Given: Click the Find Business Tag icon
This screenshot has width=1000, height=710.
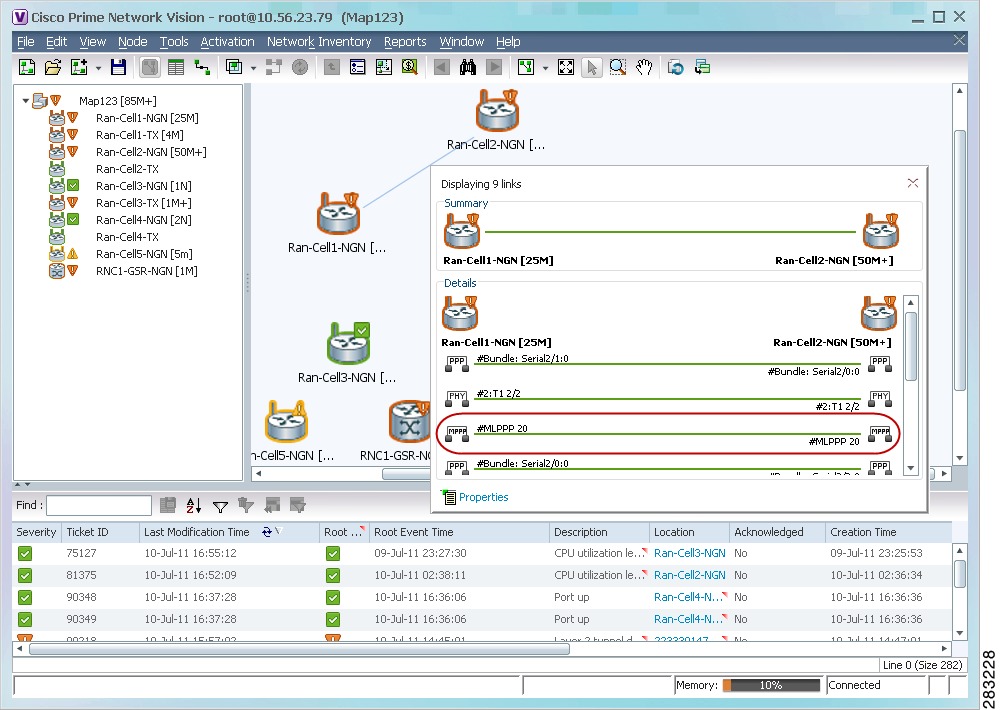Looking at the screenshot, I should [x=409, y=67].
